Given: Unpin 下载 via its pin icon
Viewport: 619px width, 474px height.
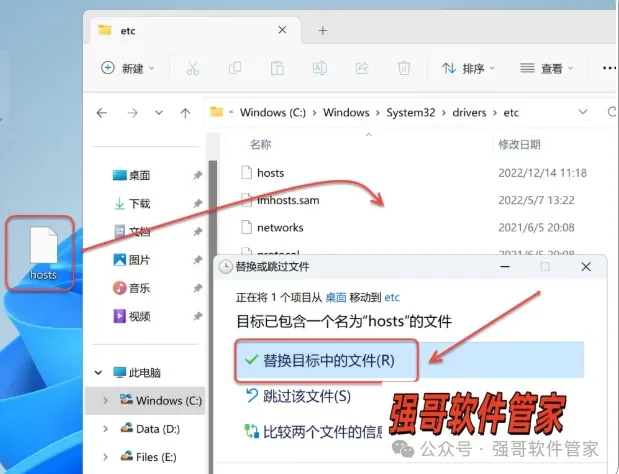Looking at the screenshot, I should coord(197,204).
